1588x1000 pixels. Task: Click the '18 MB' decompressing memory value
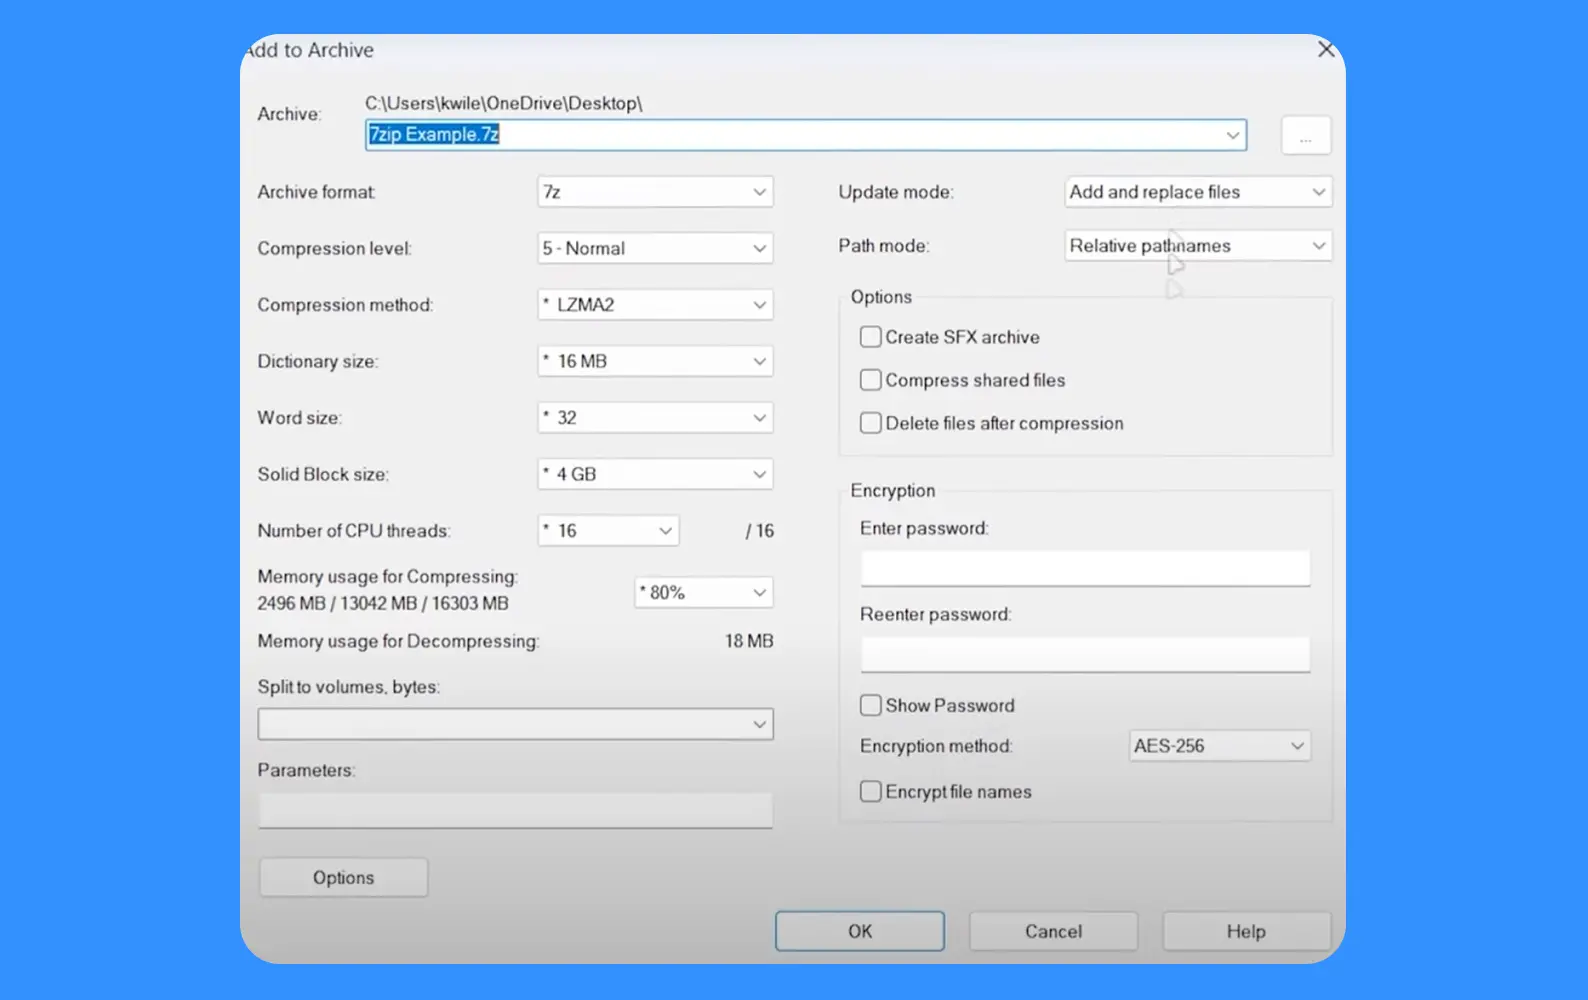(x=749, y=641)
